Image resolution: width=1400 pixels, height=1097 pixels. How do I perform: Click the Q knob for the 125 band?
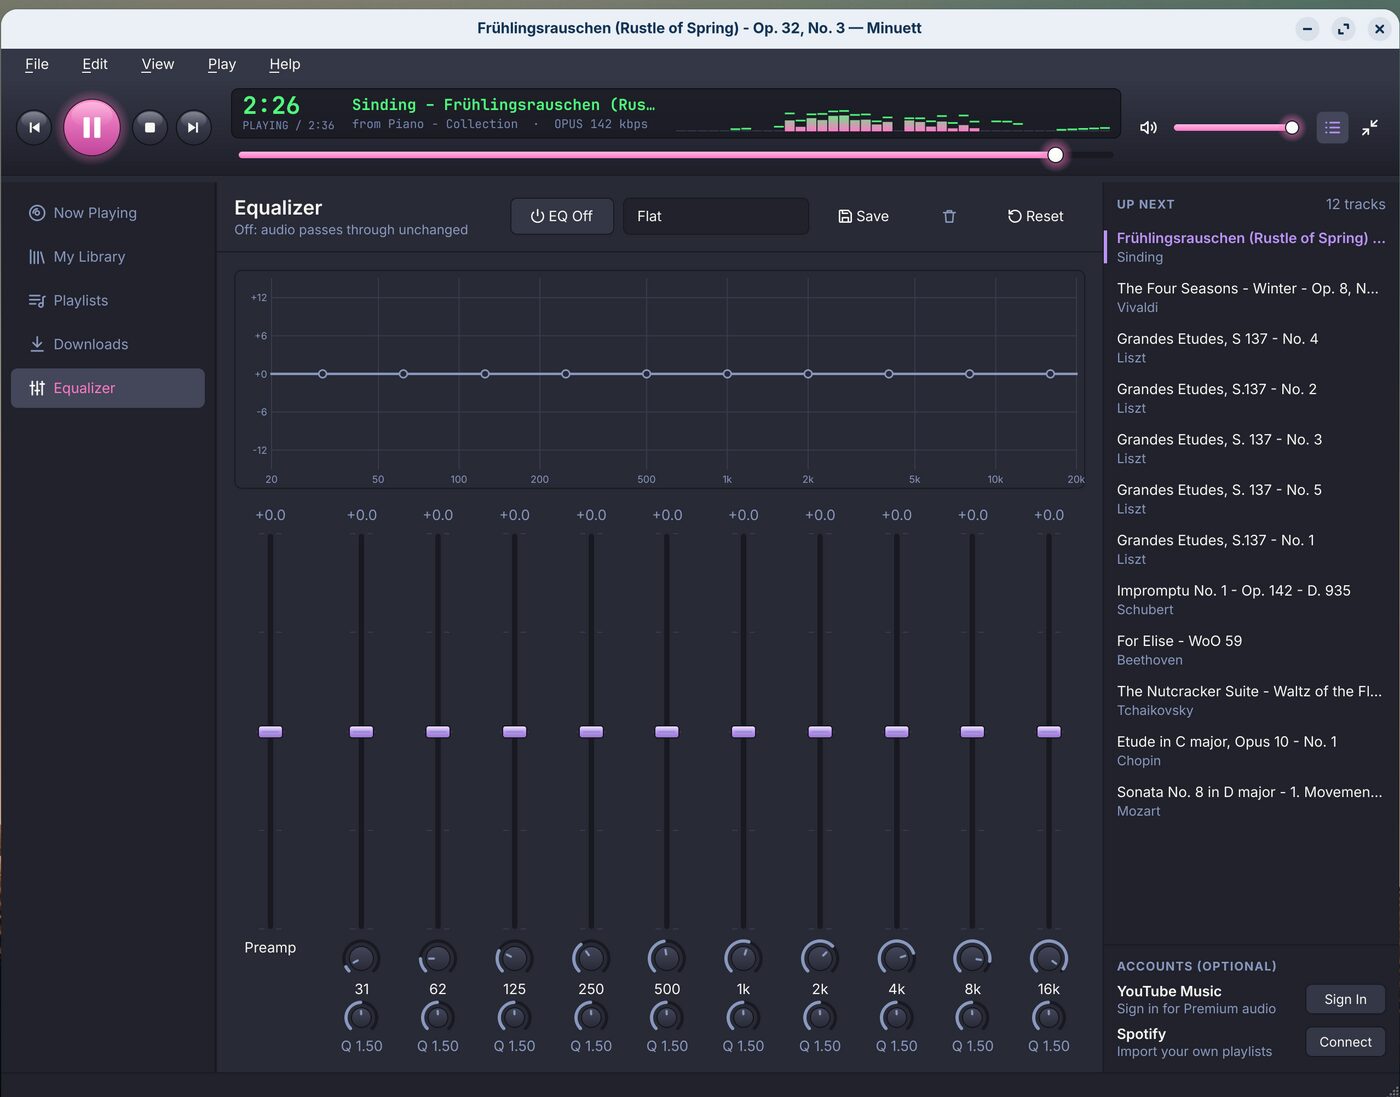pyautogui.click(x=514, y=1017)
